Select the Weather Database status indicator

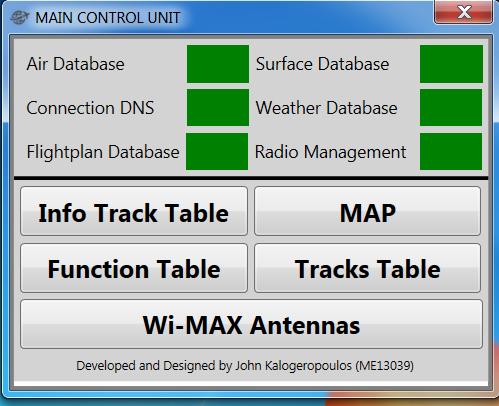pyautogui.click(x=451, y=107)
